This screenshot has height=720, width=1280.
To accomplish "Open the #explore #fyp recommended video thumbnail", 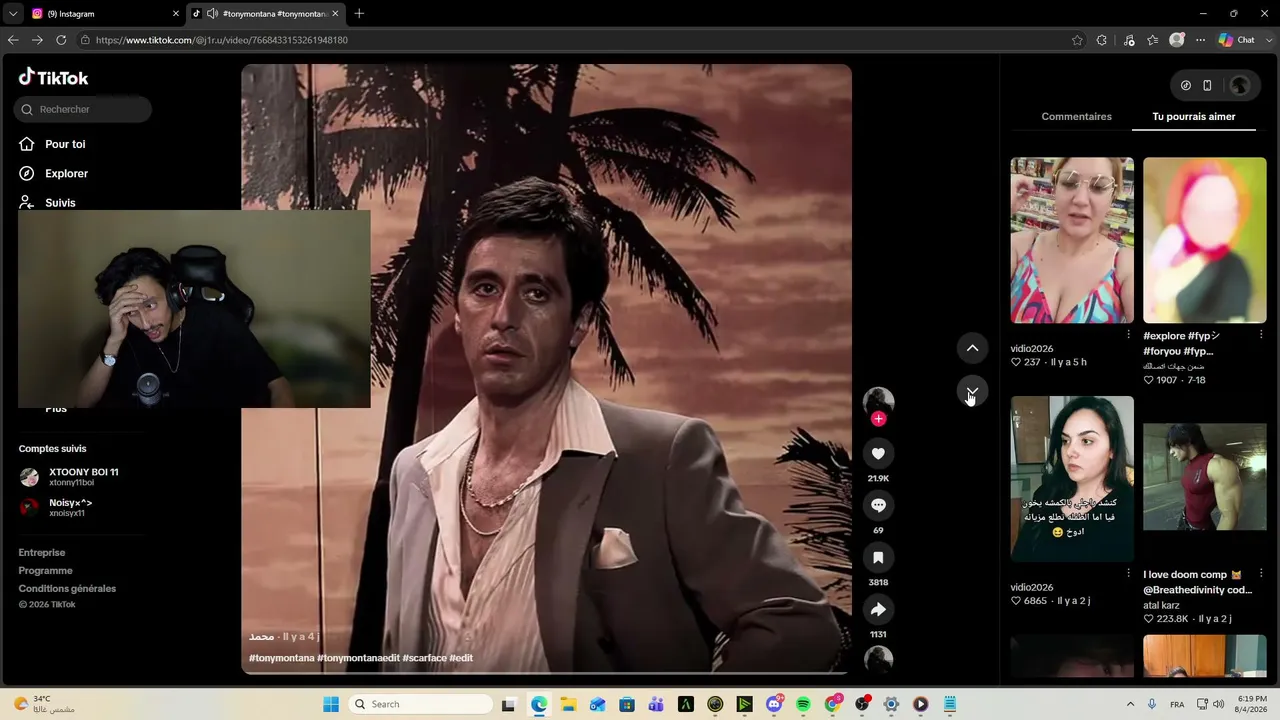I will 1204,240.
